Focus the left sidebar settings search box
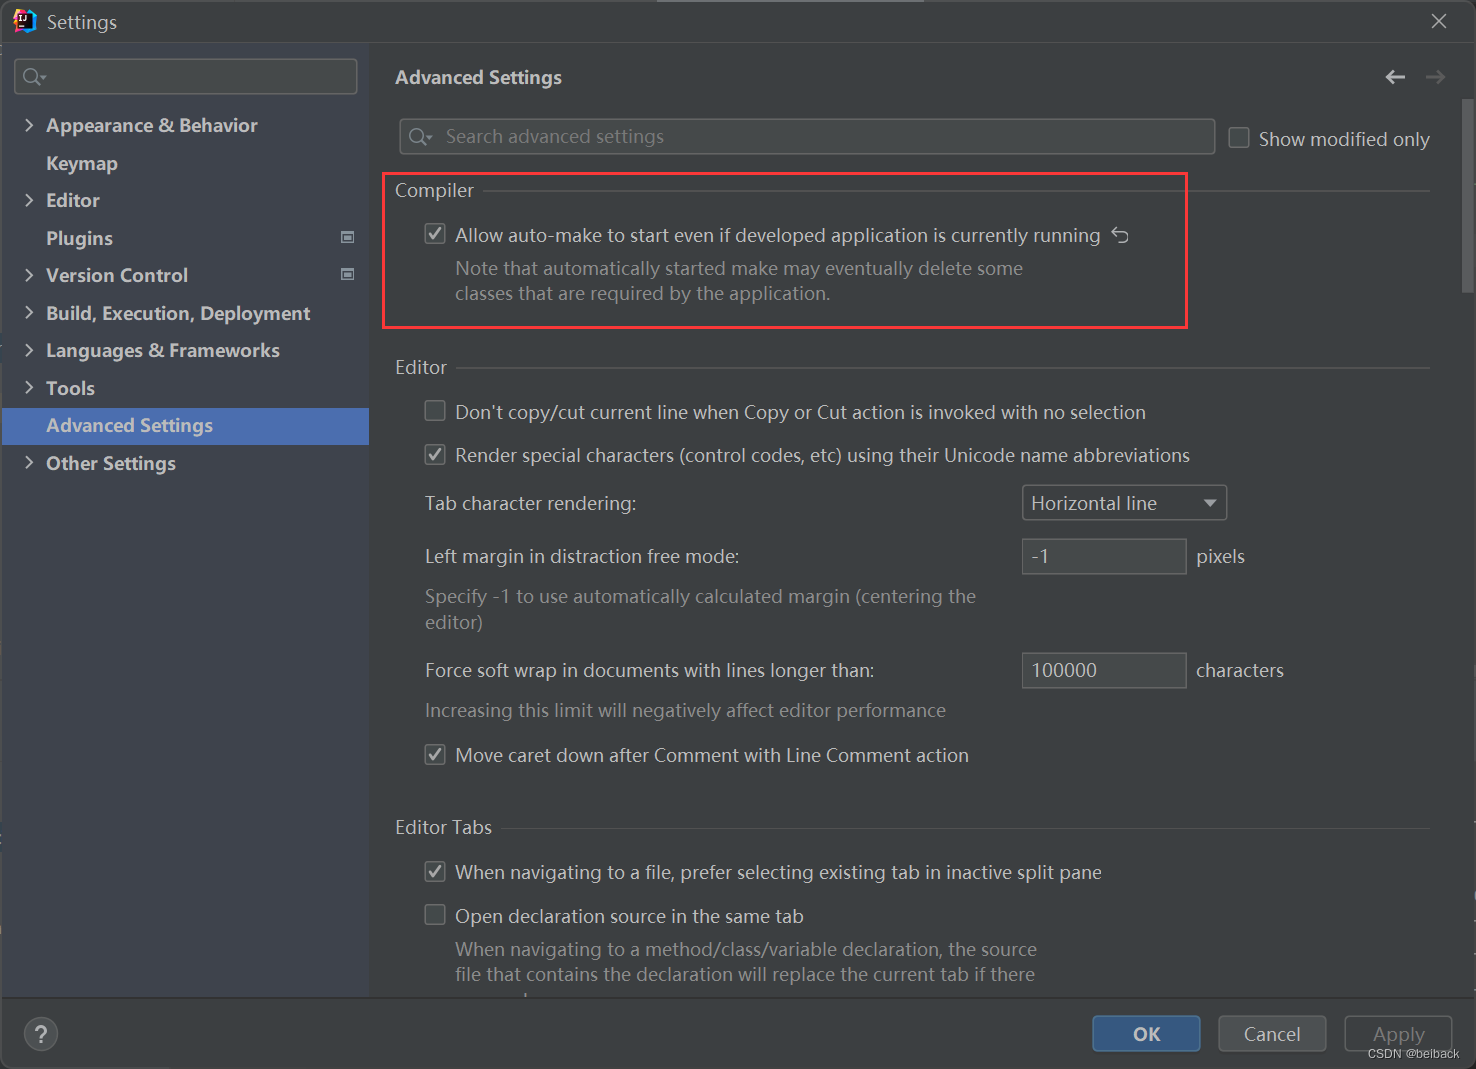 [x=186, y=77]
